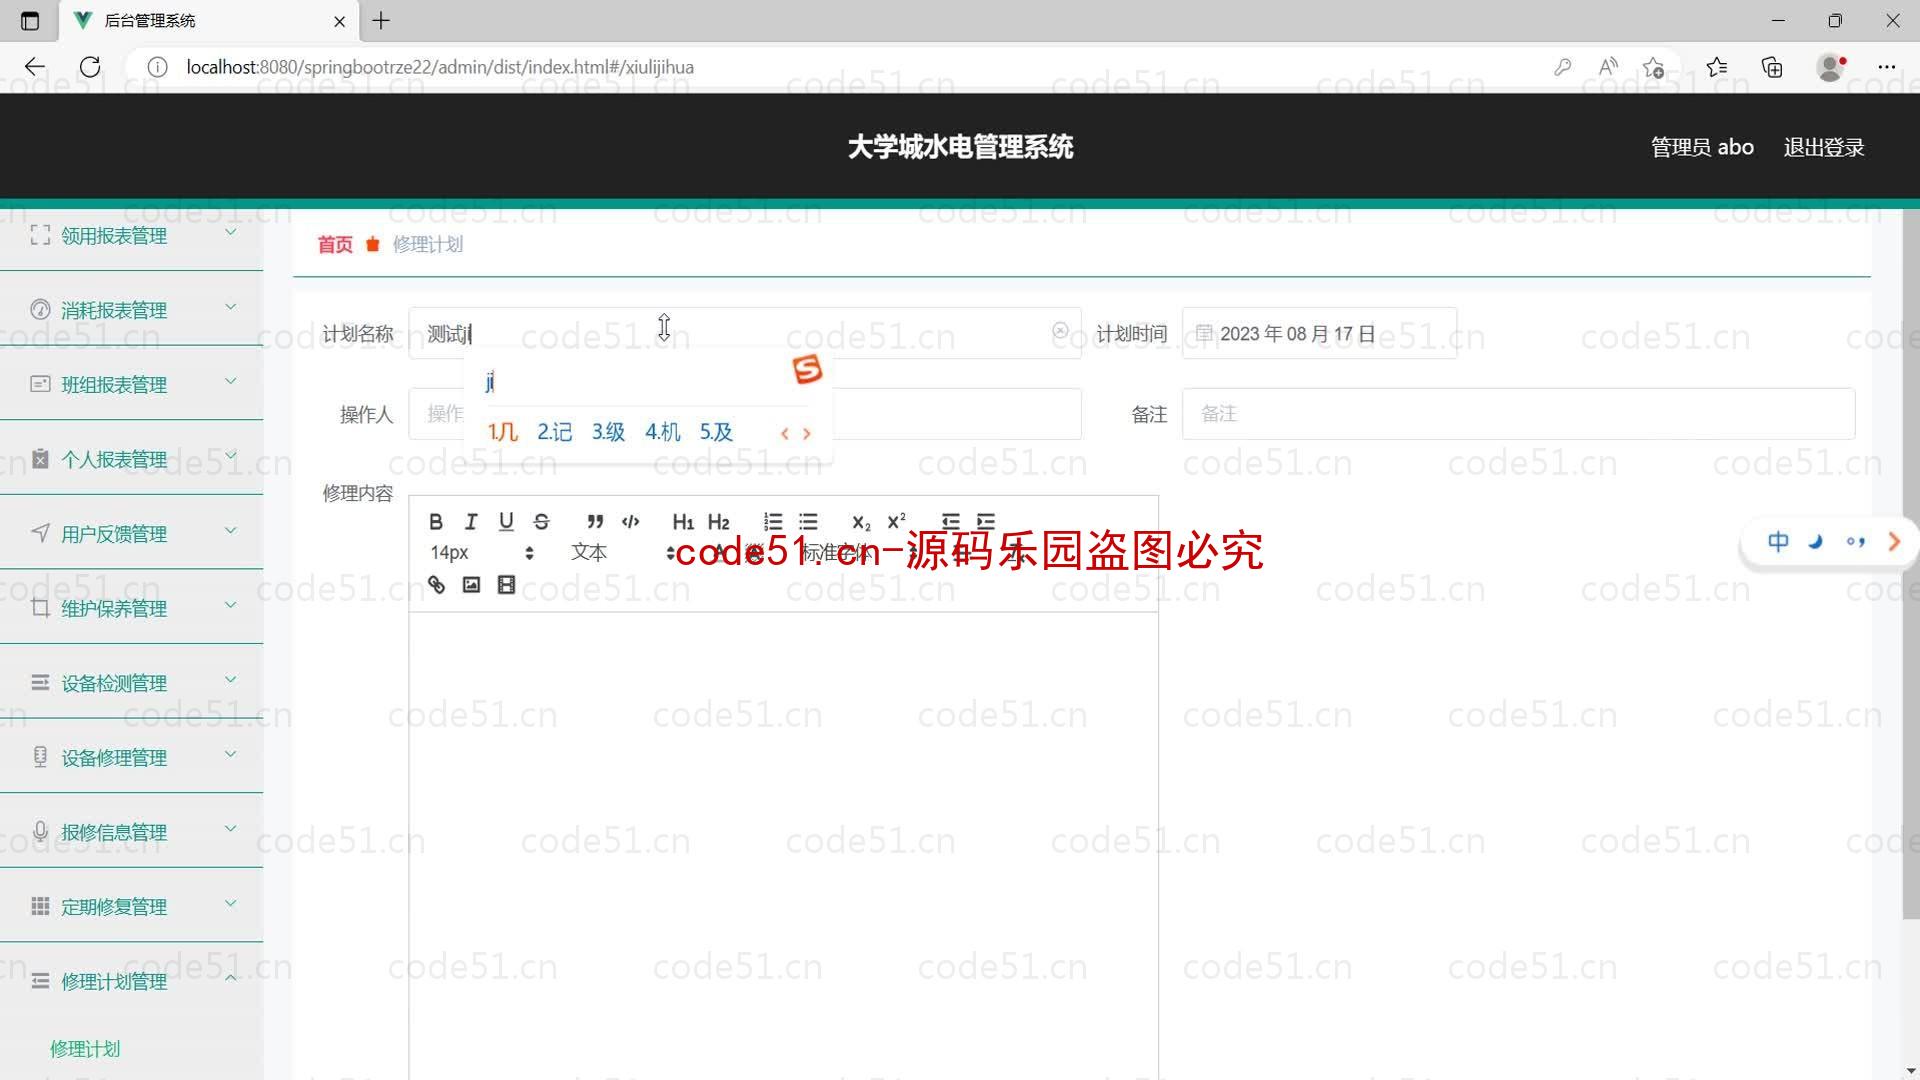The image size is (1920, 1080).
Task: Create a bulleted list
Action: point(808,521)
